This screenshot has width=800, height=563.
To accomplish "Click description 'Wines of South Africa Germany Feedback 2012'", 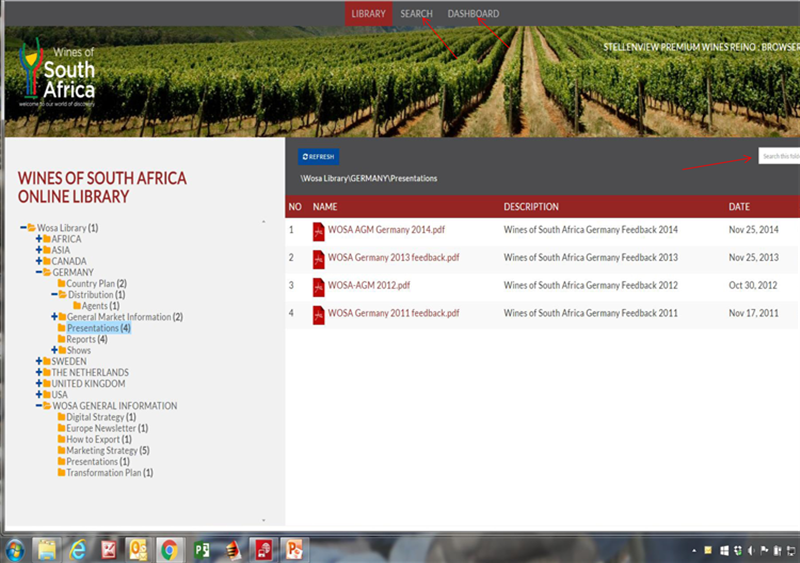I will pyautogui.click(x=591, y=285).
